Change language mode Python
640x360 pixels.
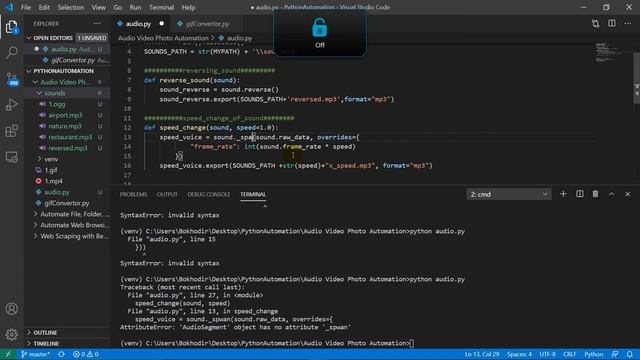pos(593,354)
